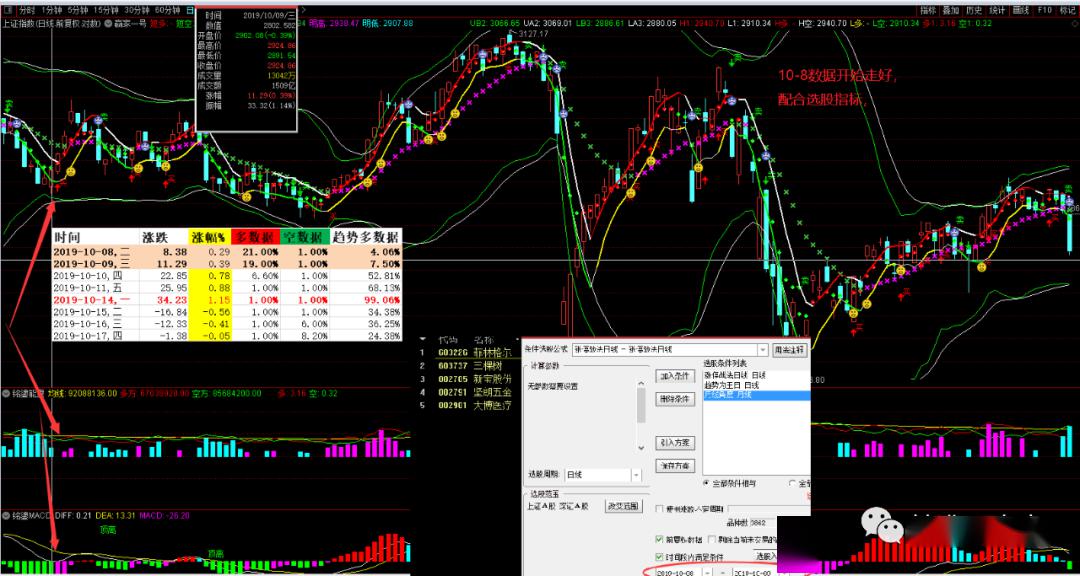
Task: Expand the 条件选股公式 dropdown
Action: pos(762,350)
